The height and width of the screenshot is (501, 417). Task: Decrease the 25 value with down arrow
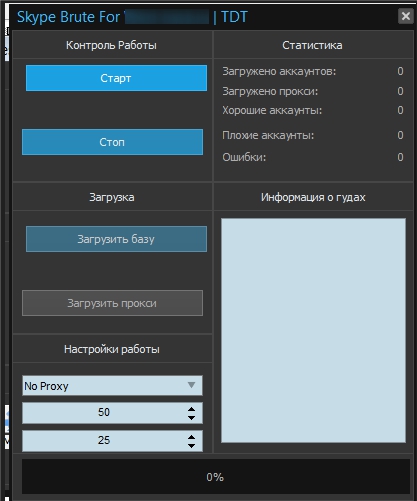tap(191, 445)
